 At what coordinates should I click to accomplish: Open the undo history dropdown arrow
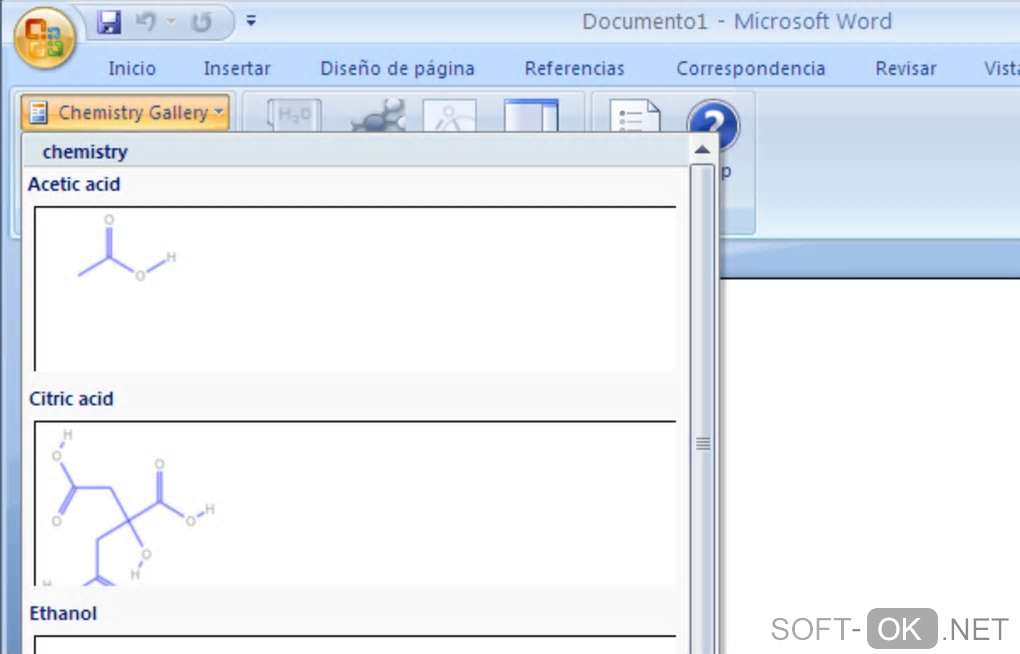[x=171, y=21]
